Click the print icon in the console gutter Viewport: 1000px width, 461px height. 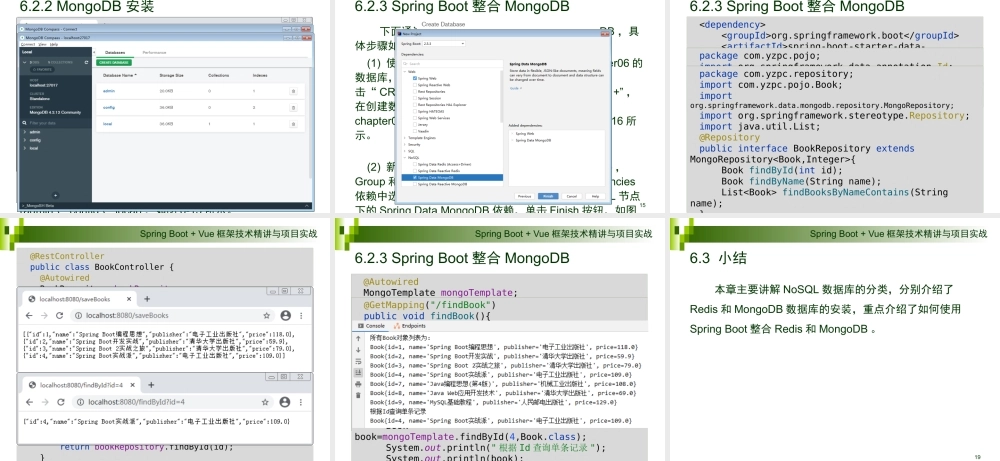coord(358,384)
